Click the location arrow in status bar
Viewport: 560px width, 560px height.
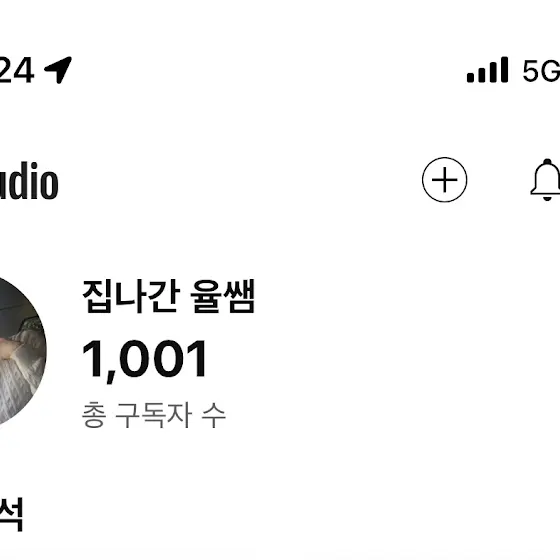tap(58, 70)
